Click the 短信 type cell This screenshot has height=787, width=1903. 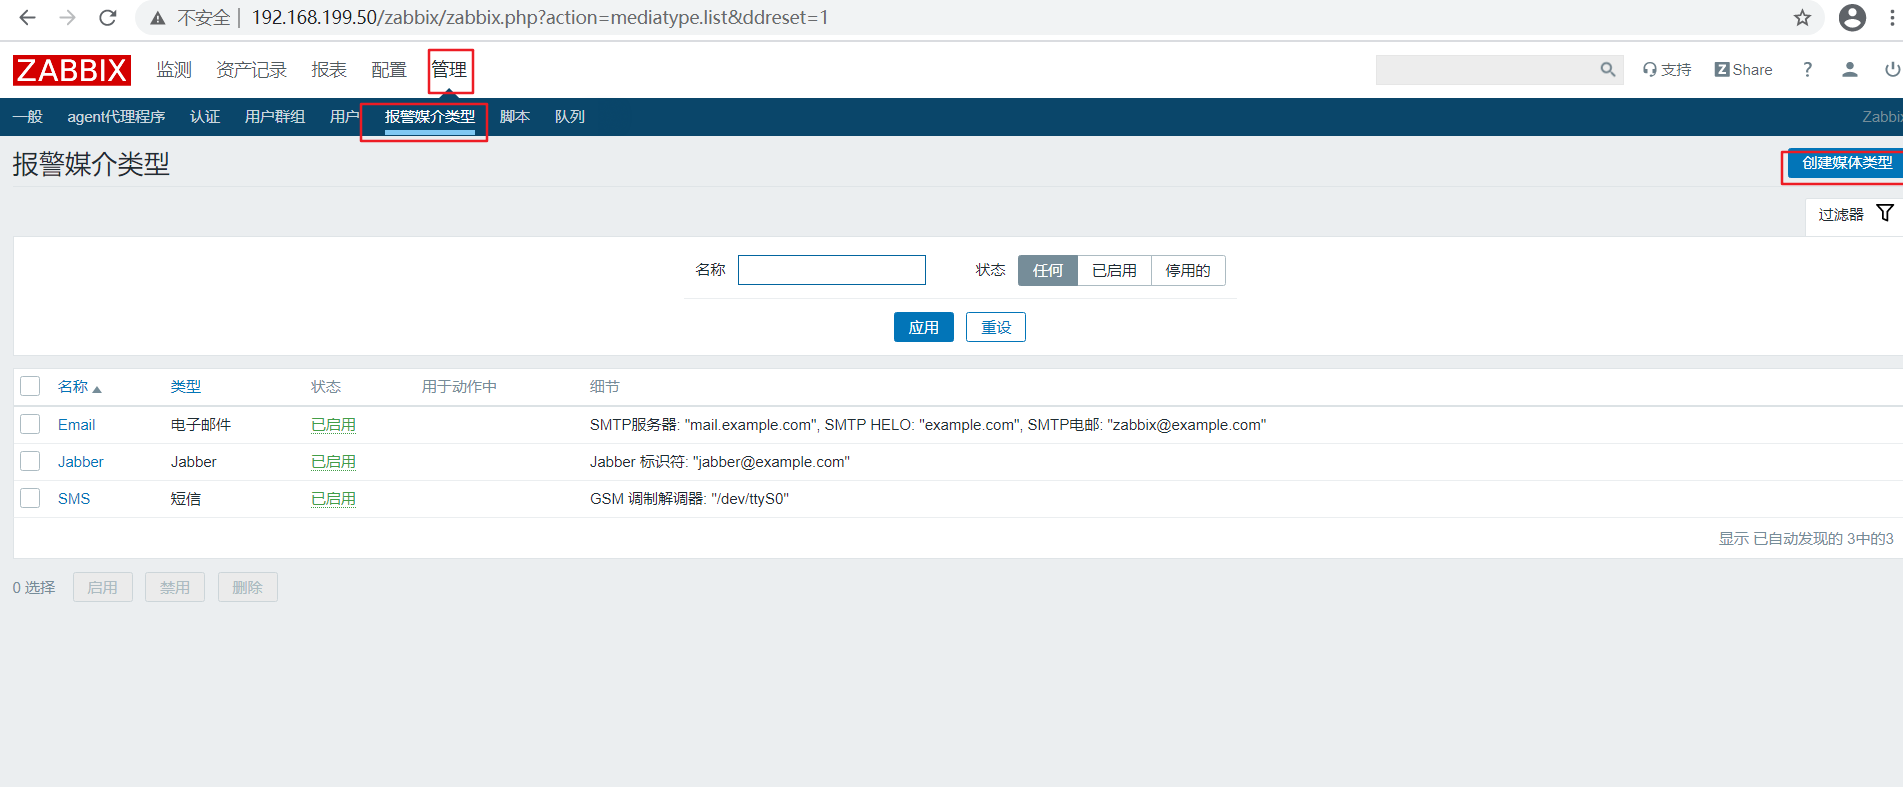click(186, 499)
